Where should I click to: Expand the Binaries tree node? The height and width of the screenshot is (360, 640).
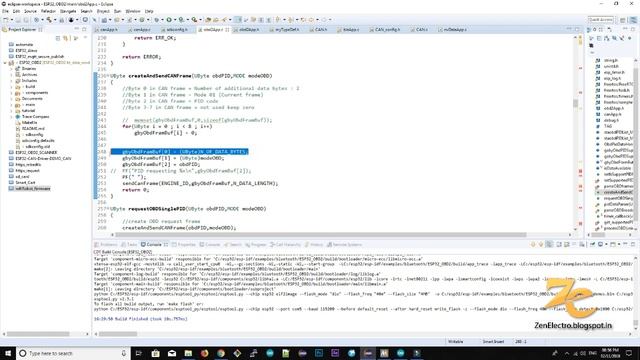point(11,69)
